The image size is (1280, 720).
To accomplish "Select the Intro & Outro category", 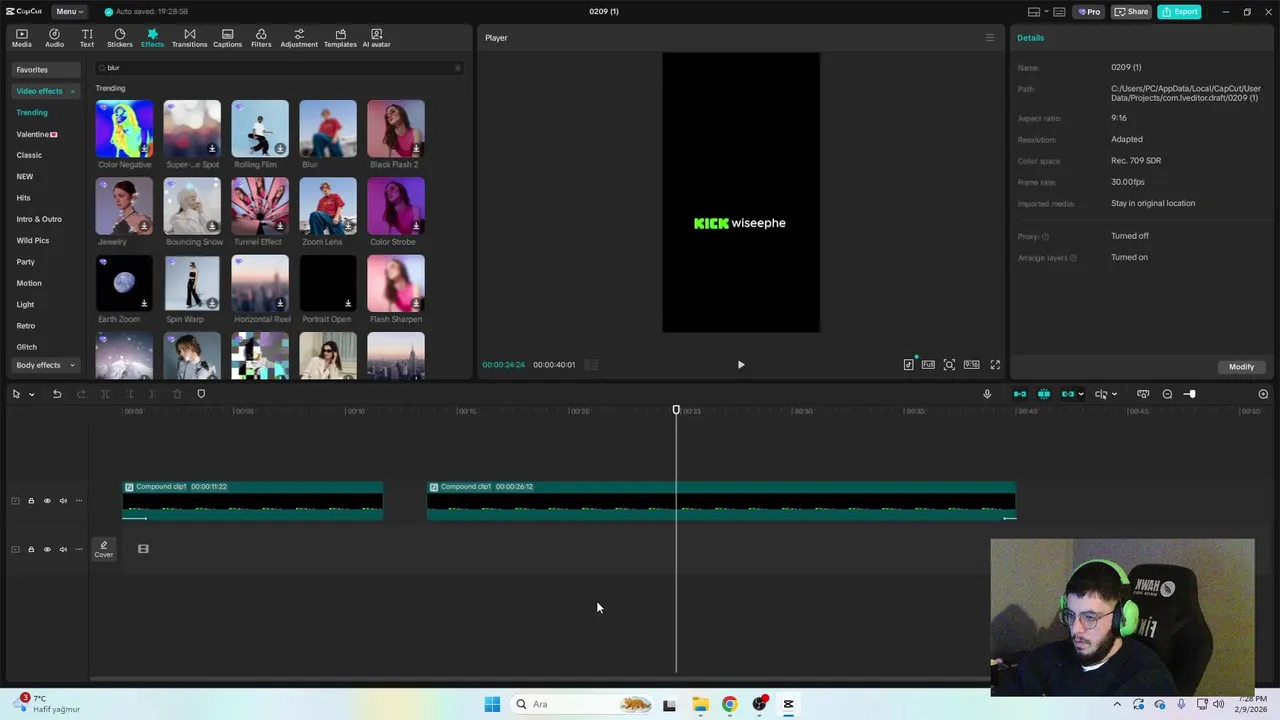I will [39, 219].
